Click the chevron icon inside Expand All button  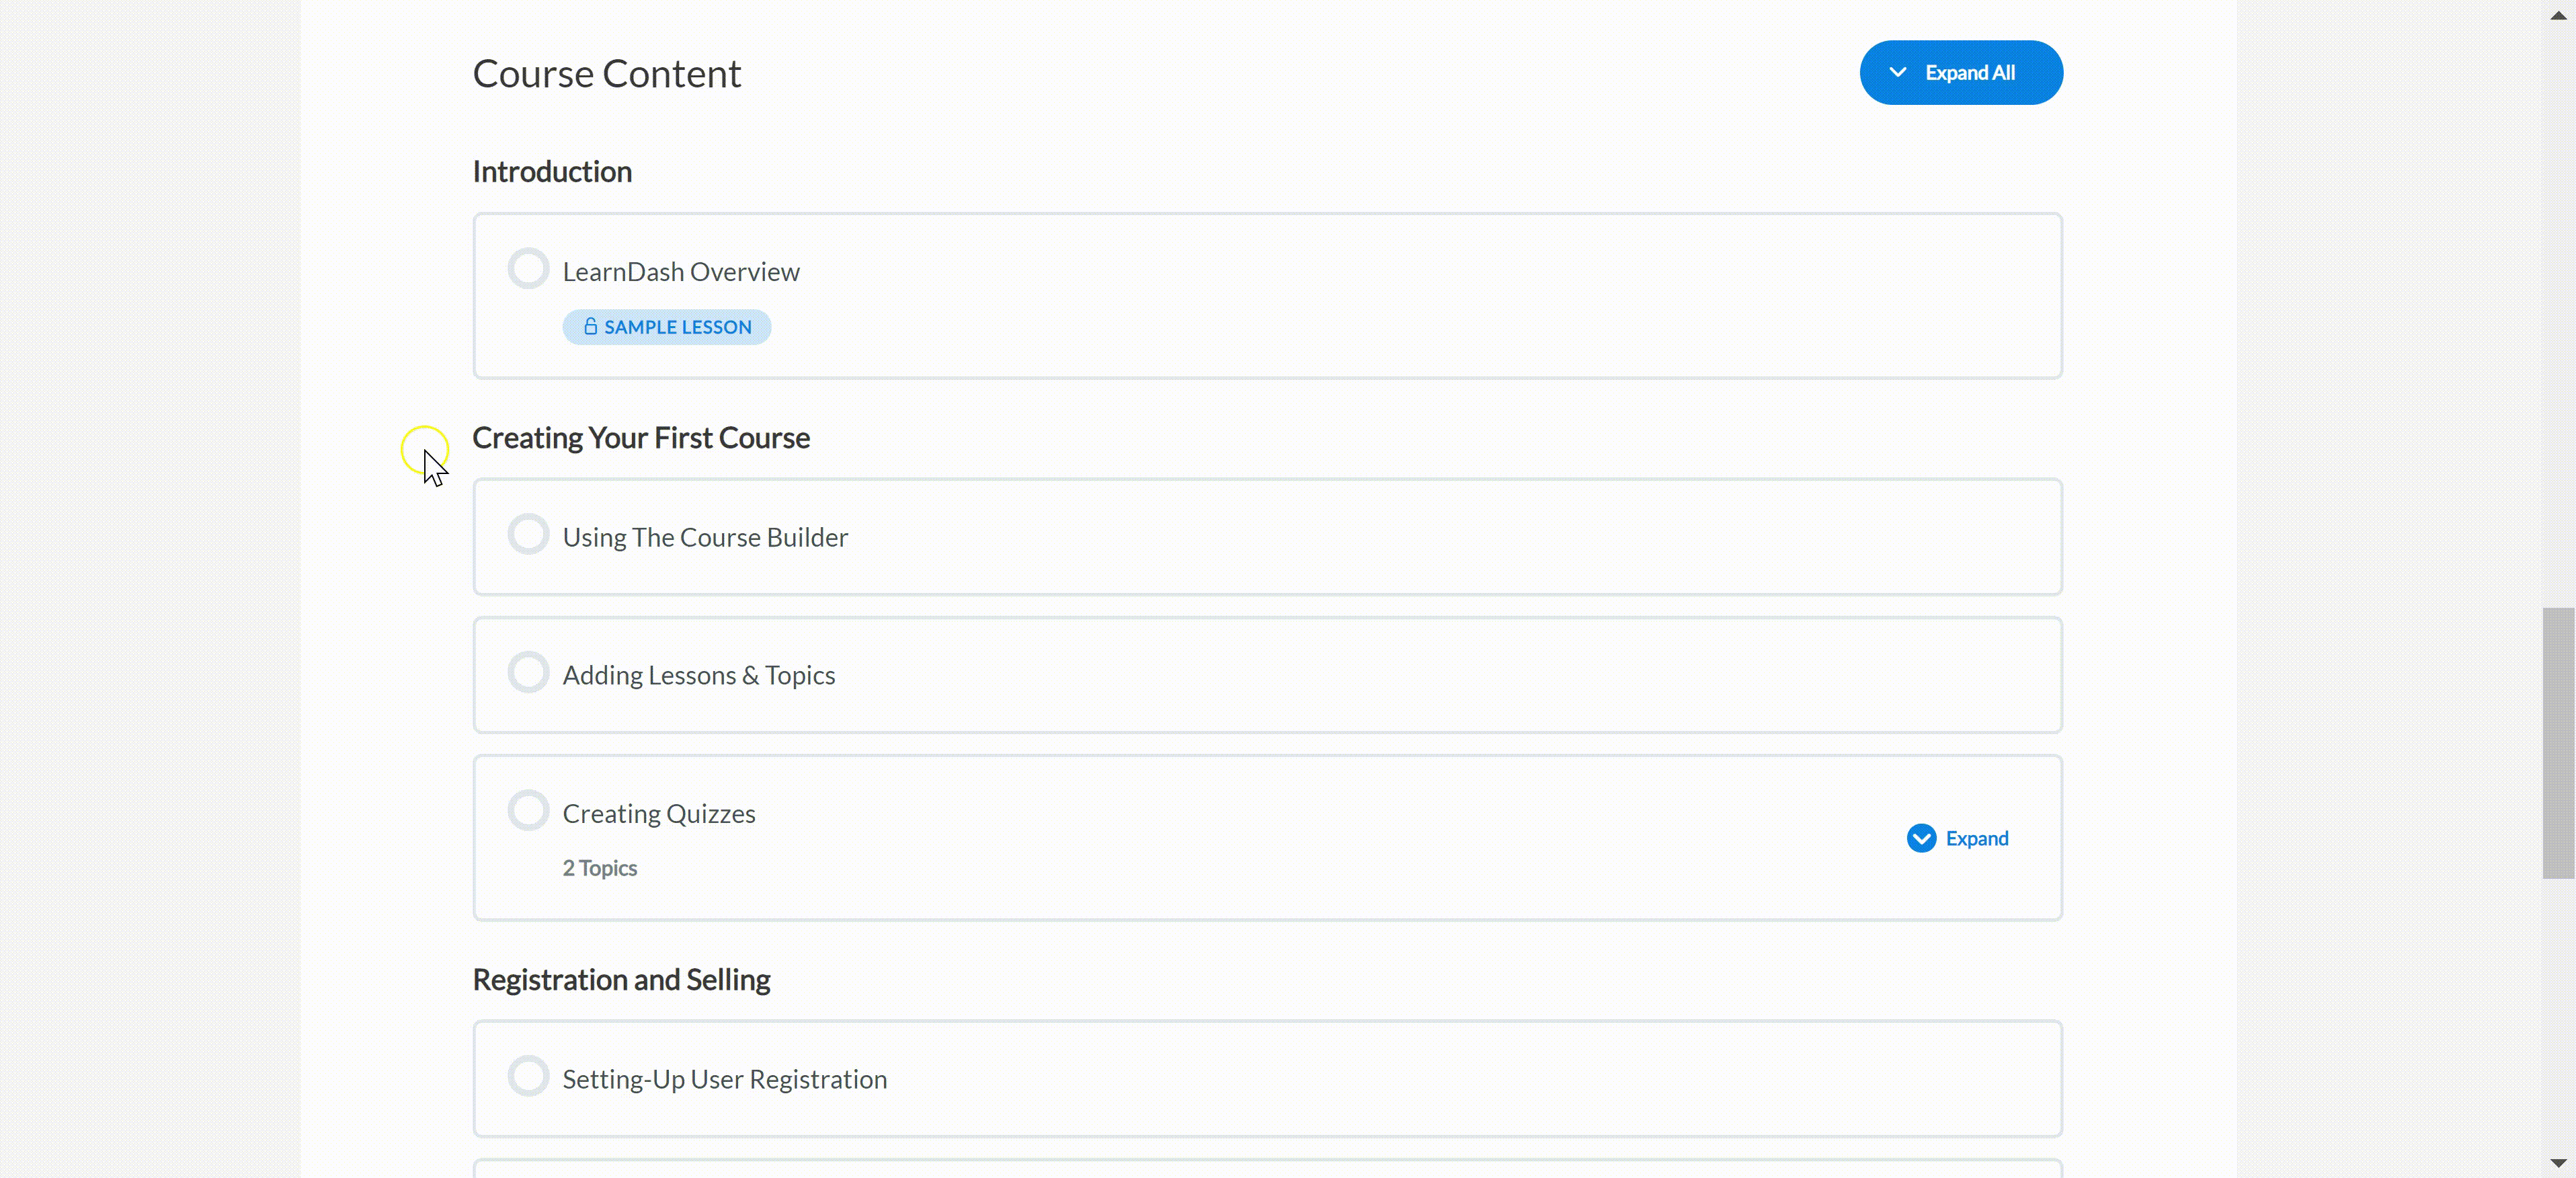[x=1897, y=73]
